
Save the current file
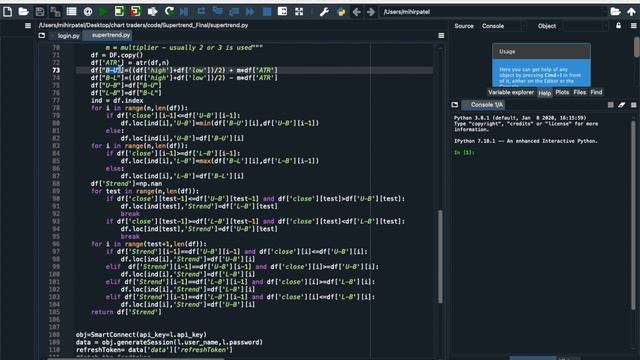point(40,12)
